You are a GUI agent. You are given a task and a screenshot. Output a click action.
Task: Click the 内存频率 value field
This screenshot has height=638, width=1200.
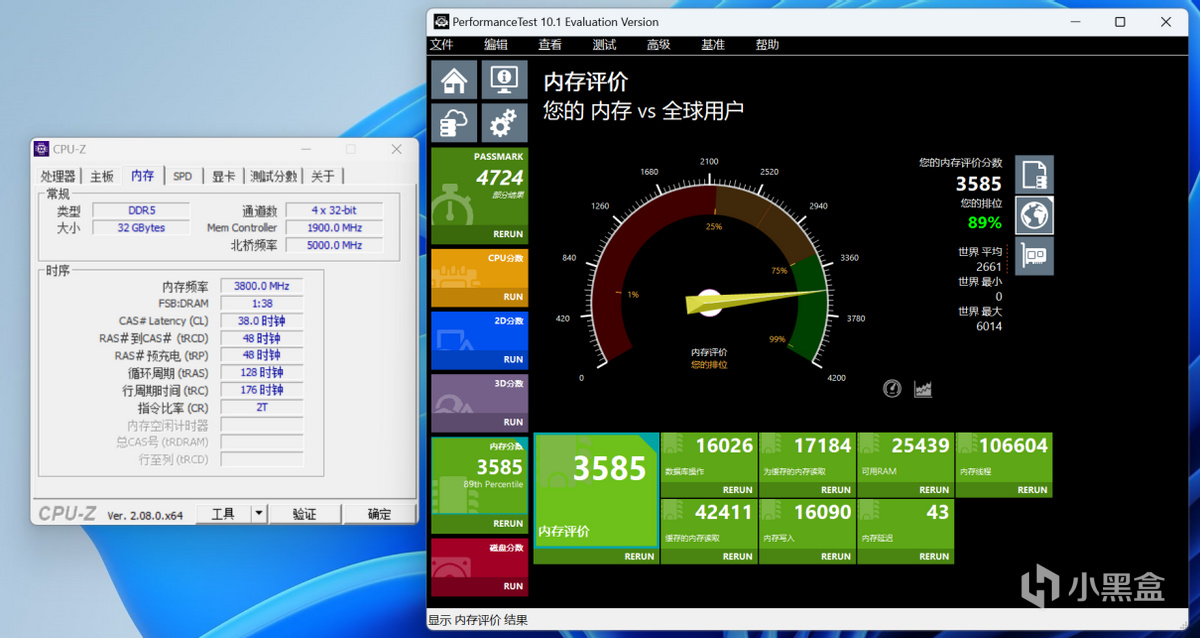261,286
